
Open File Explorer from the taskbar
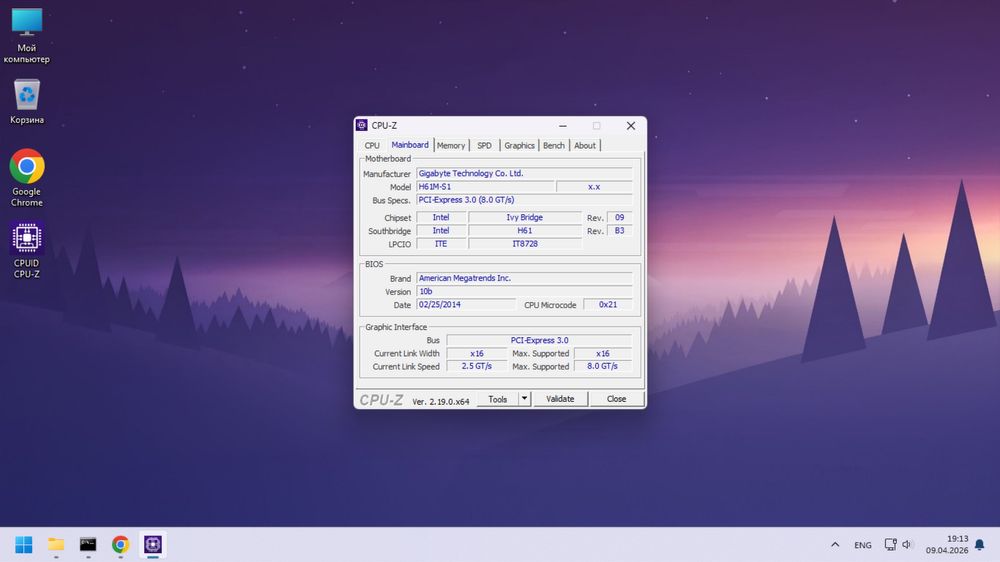[x=56, y=544]
